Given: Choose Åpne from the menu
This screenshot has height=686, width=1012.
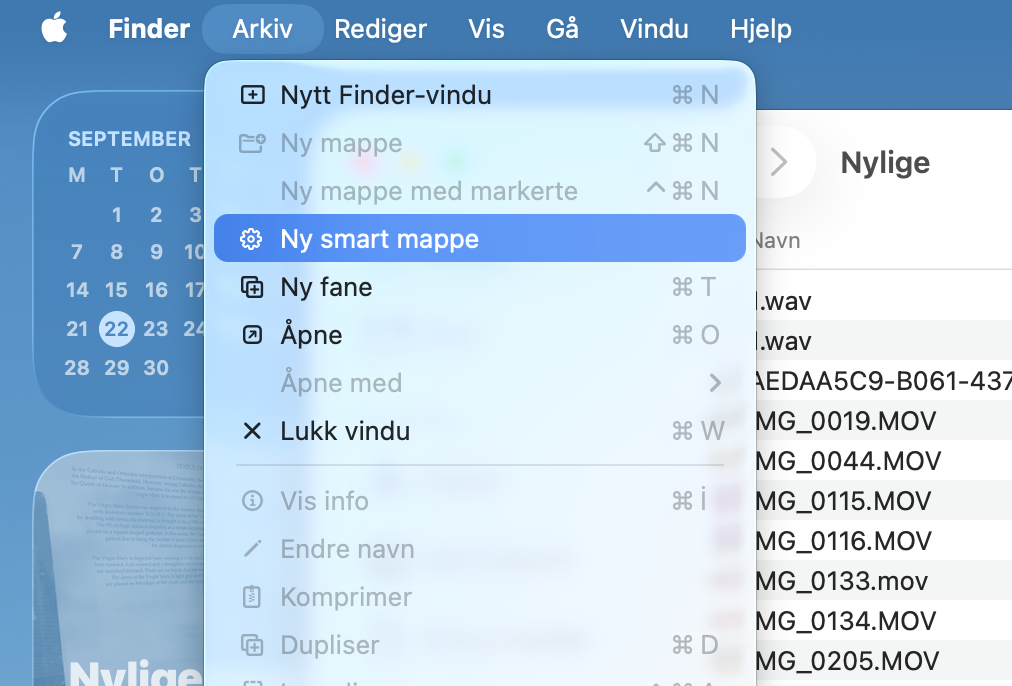Looking at the screenshot, I should click(x=480, y=335).
